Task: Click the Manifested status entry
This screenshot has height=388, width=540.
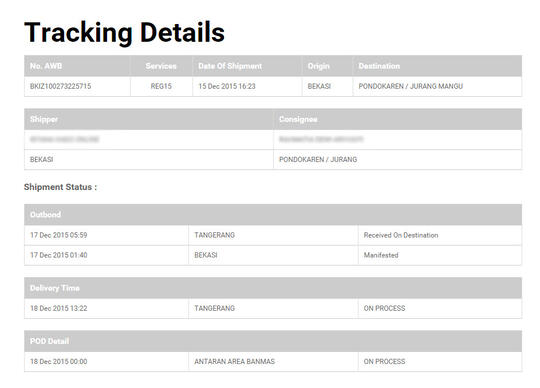Action: [x=381, y=255]
